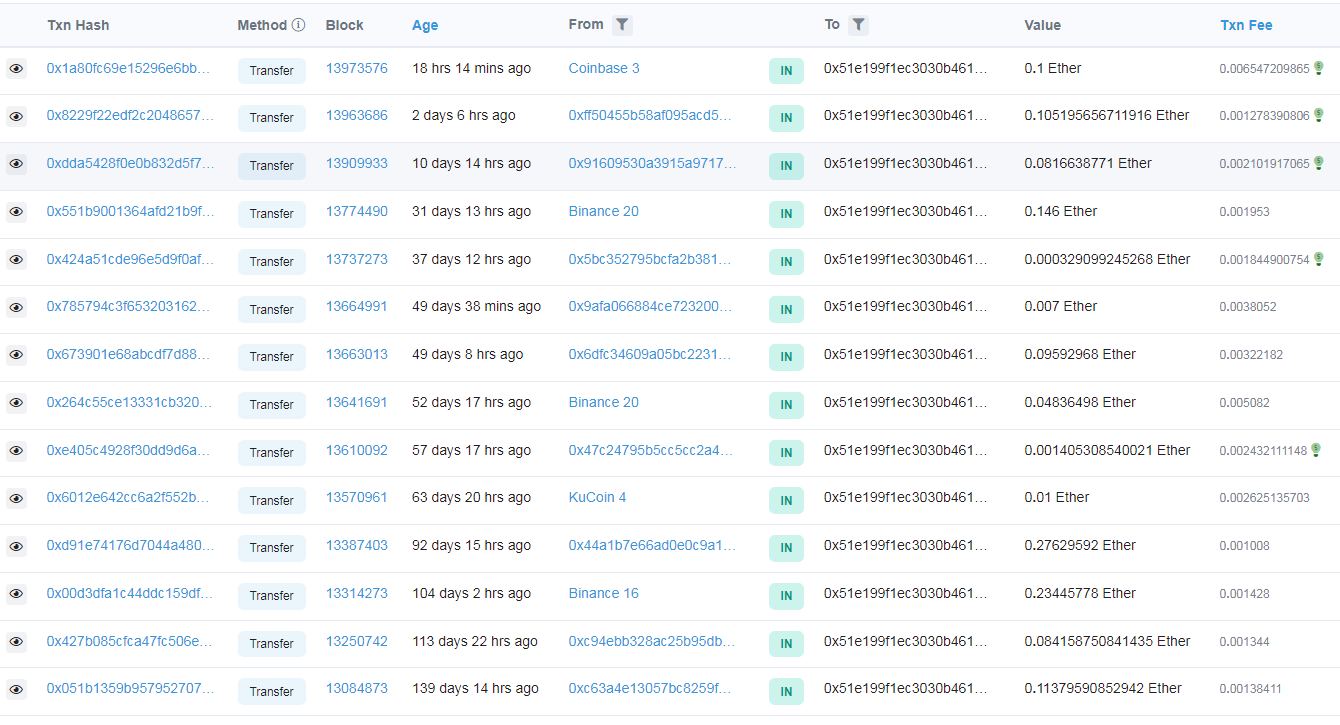Open sender address 0xff50455b58af095acd5
Screen dimensions: 1340x725
651,115
